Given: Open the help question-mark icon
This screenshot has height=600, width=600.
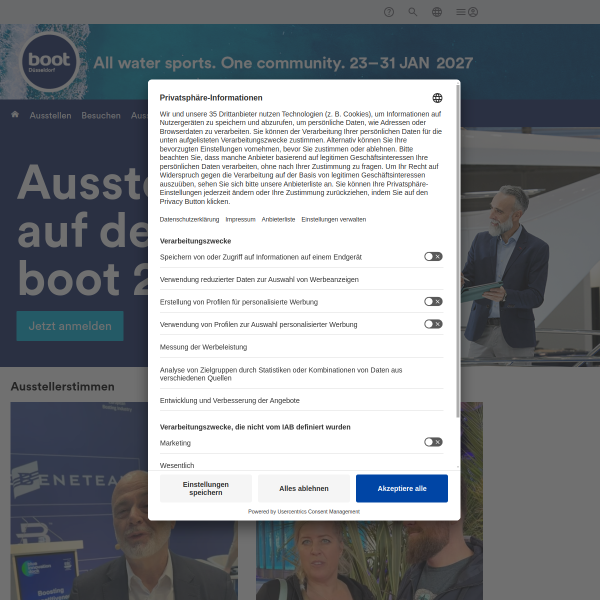Looking at the screenshot, I should [389, 12].
